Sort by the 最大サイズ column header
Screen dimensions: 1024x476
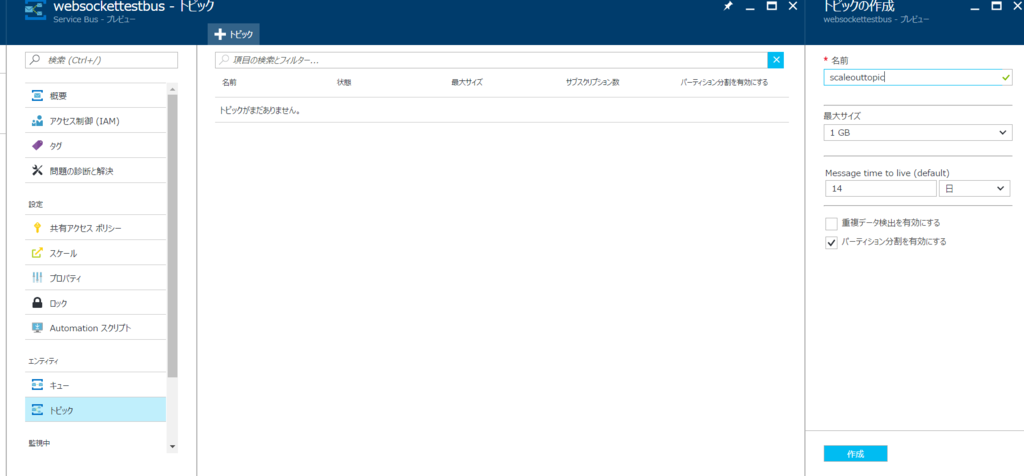click(x=466, y=83)
